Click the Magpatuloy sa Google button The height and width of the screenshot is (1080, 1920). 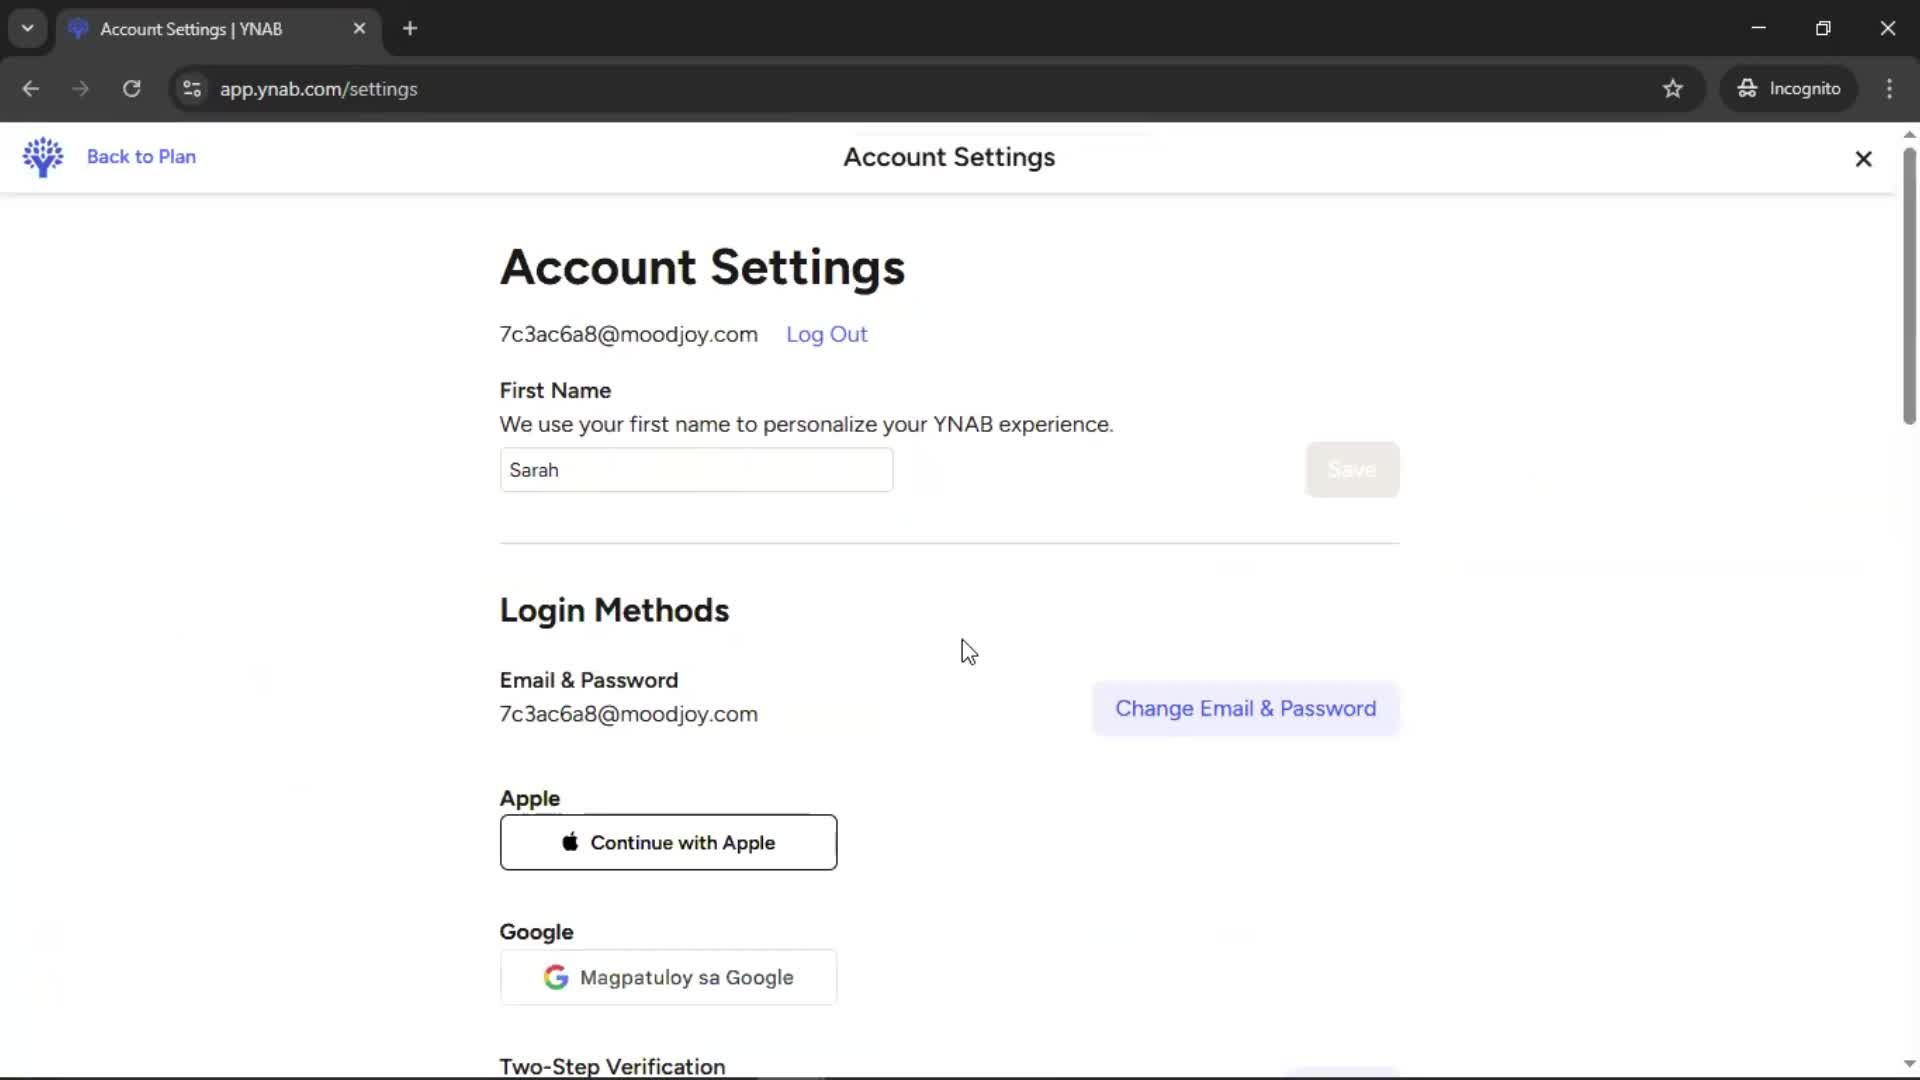tap(668, 978)
